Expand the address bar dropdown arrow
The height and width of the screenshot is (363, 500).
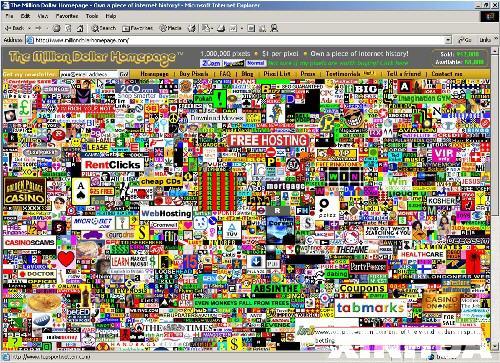click(x=448, y=40)
